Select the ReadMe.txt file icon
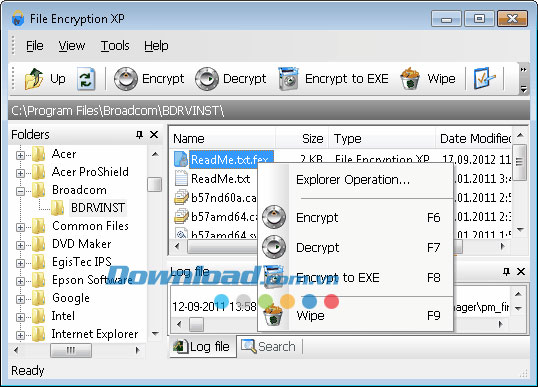 181,179
